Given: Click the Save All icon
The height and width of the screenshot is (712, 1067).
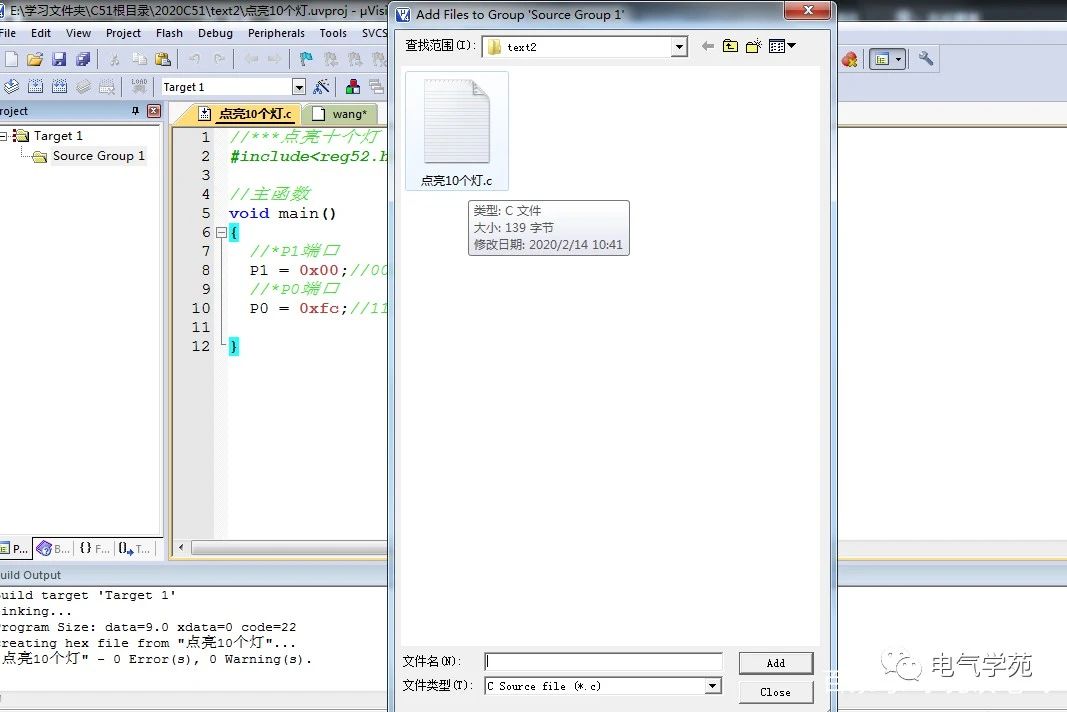Looking at the screenshot, I should (x=83, y=59).
